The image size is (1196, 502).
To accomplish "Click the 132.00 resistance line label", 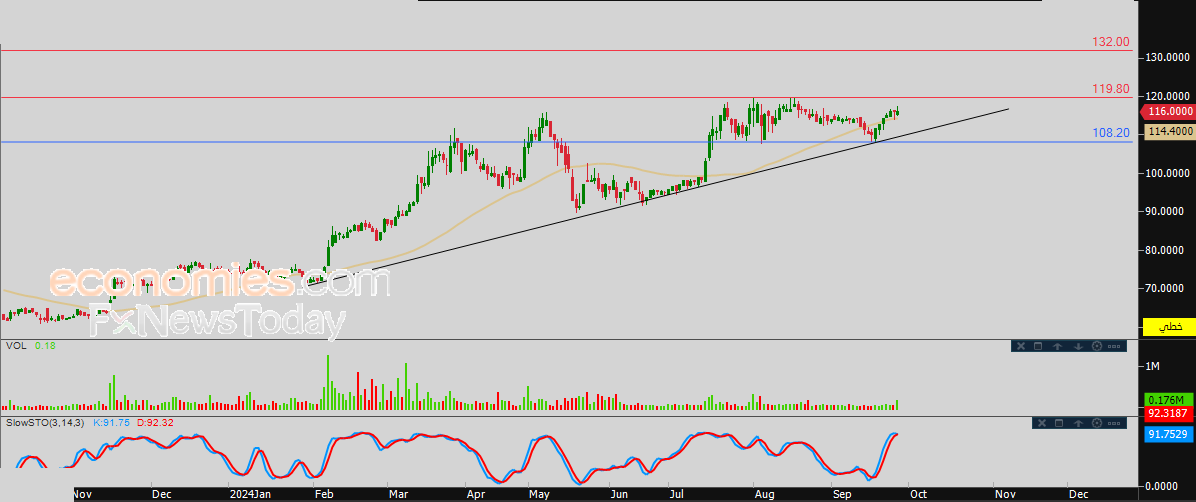I will (1111, 42).
